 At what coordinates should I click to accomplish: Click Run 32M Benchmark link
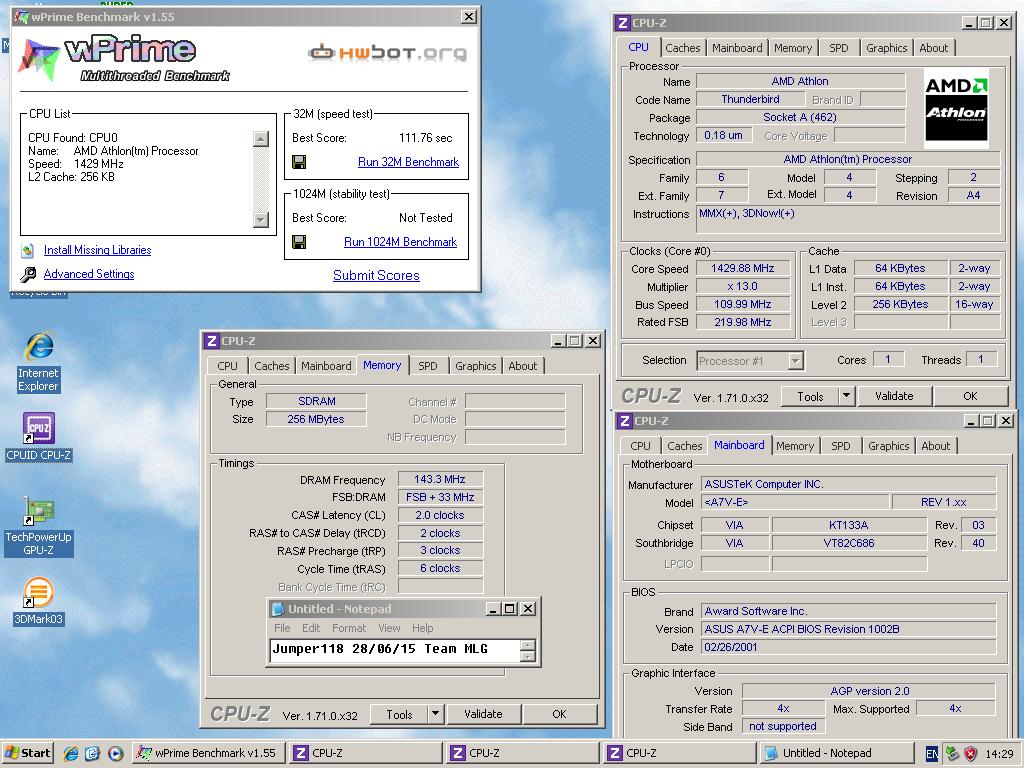(x=408, y=162)
